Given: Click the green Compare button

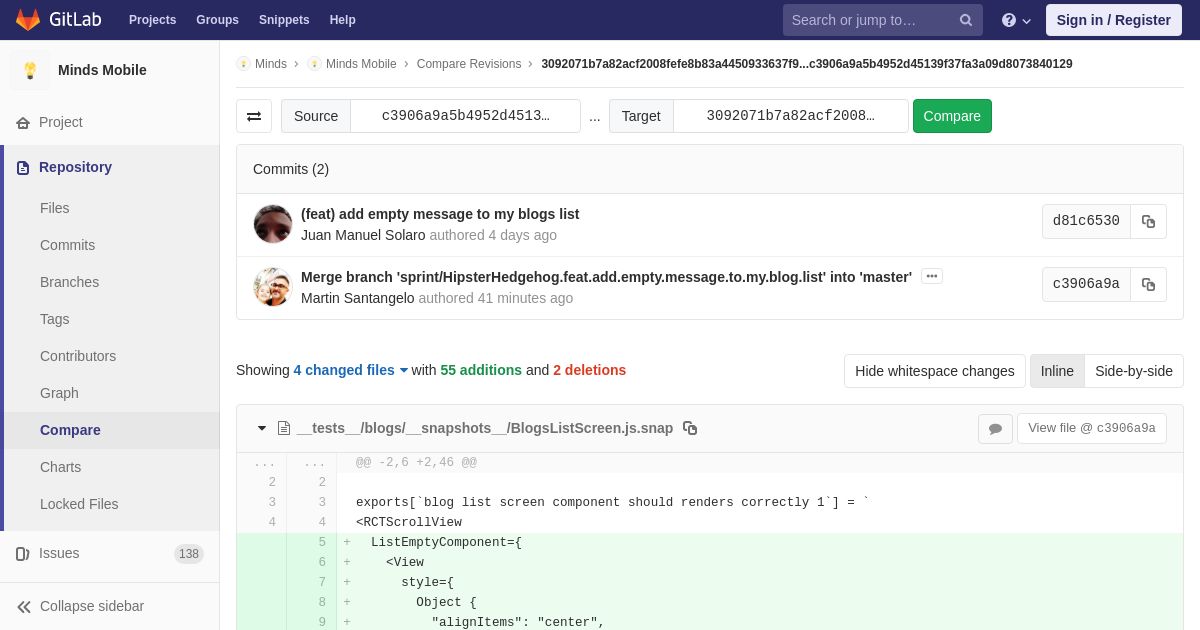Looking at the screenshot, I should pyautogui.click(x=952, y=116).
